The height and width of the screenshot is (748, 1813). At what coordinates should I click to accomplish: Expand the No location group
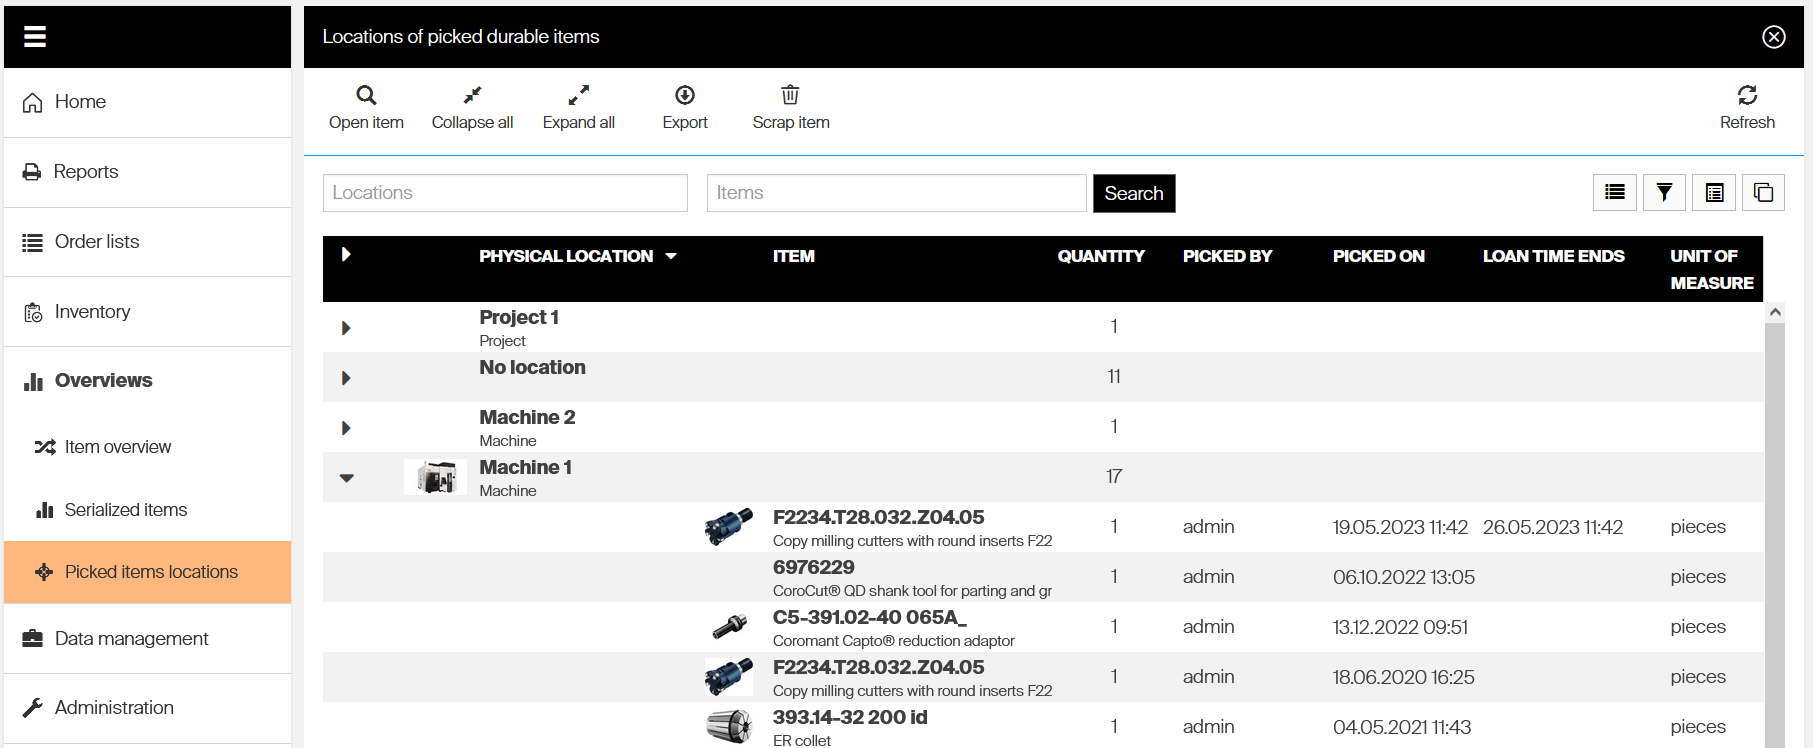(346, 378)
